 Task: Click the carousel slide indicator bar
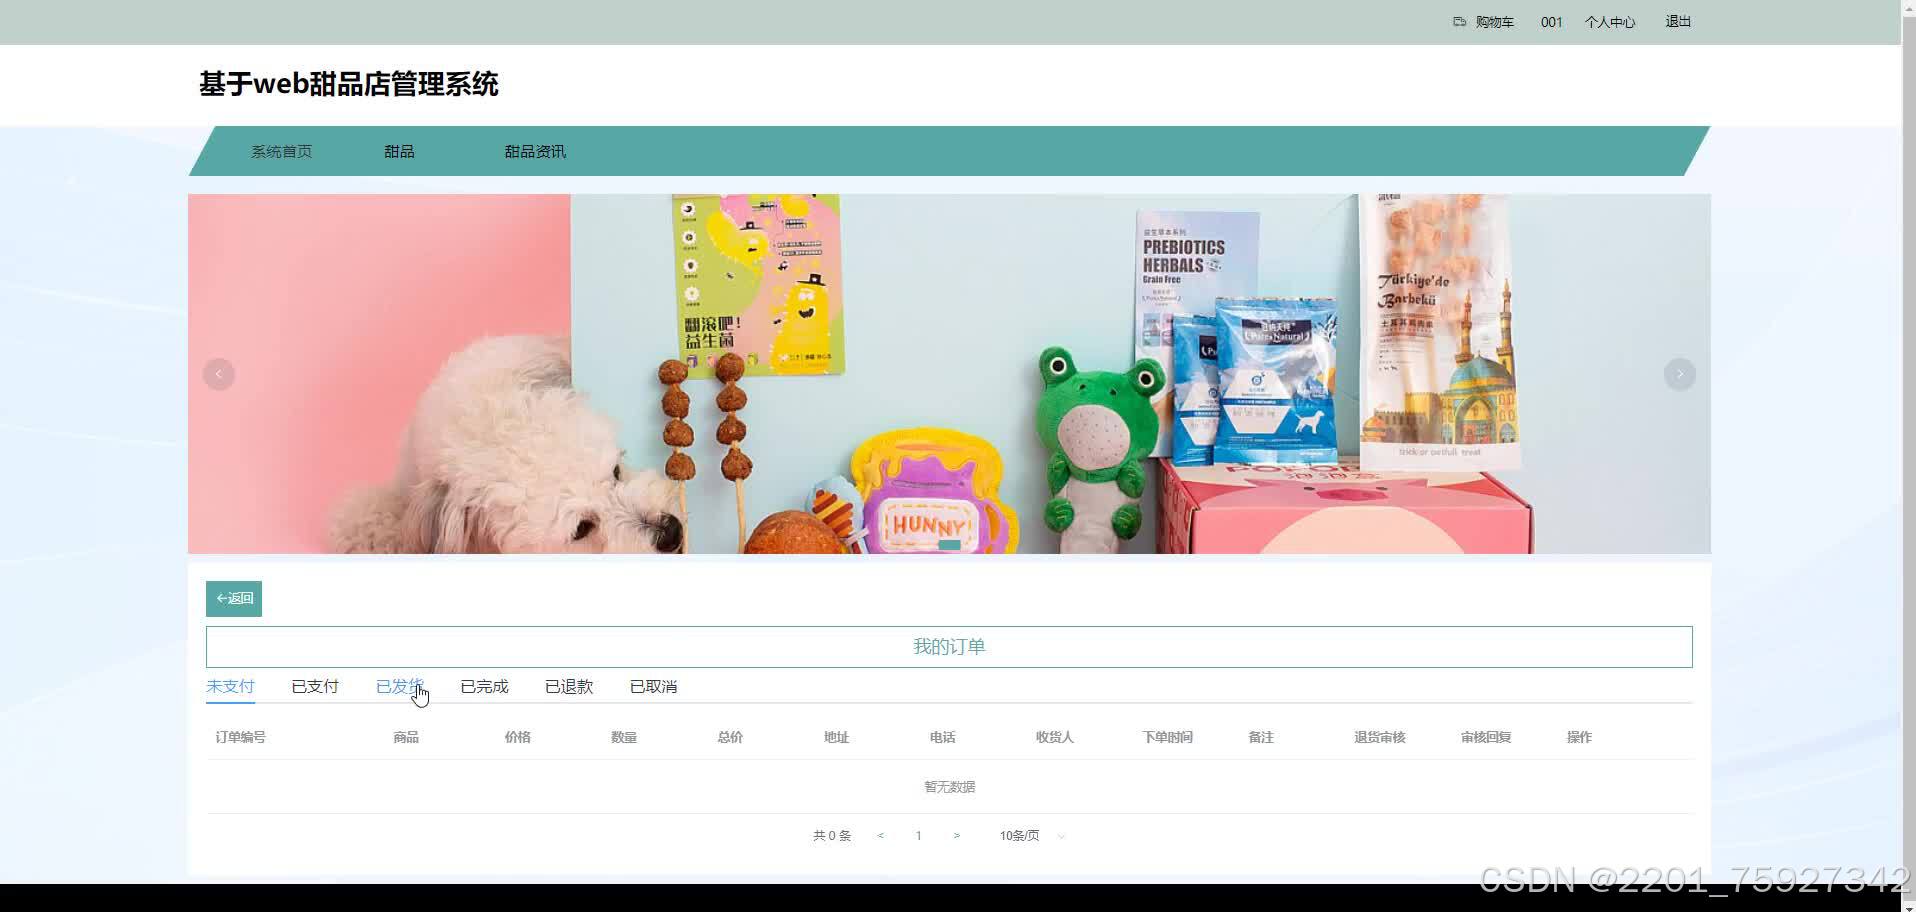pyautogui.click(x=950, y=544)
